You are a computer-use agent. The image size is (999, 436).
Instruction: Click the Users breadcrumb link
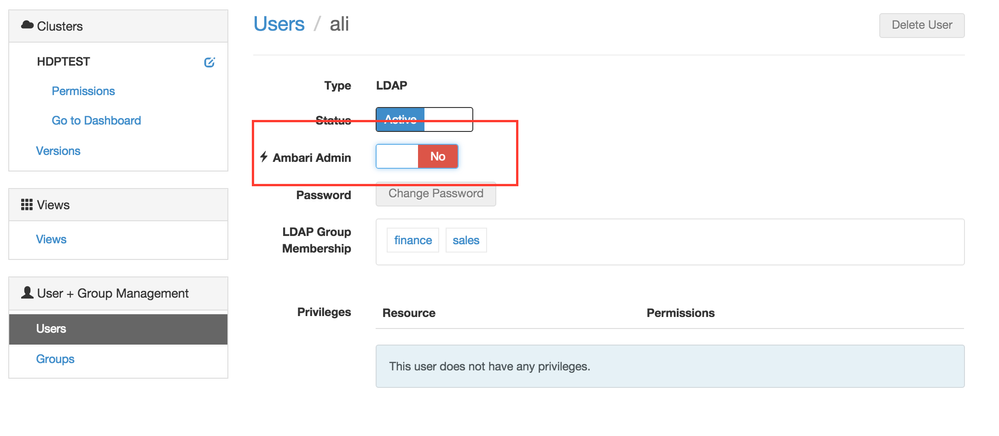point(279,24)
